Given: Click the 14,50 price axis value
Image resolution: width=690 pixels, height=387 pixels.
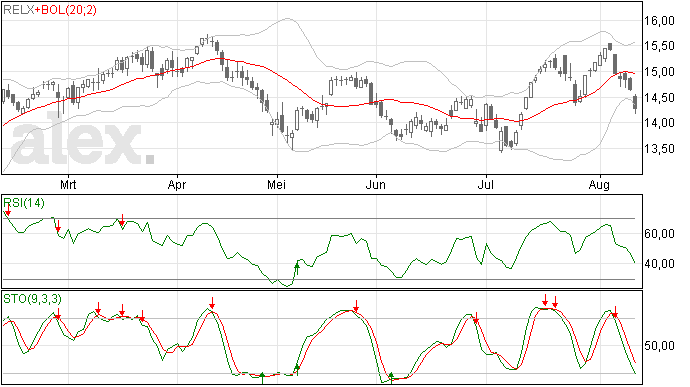Looking at the screenshot, I should [x=659, y=98].
